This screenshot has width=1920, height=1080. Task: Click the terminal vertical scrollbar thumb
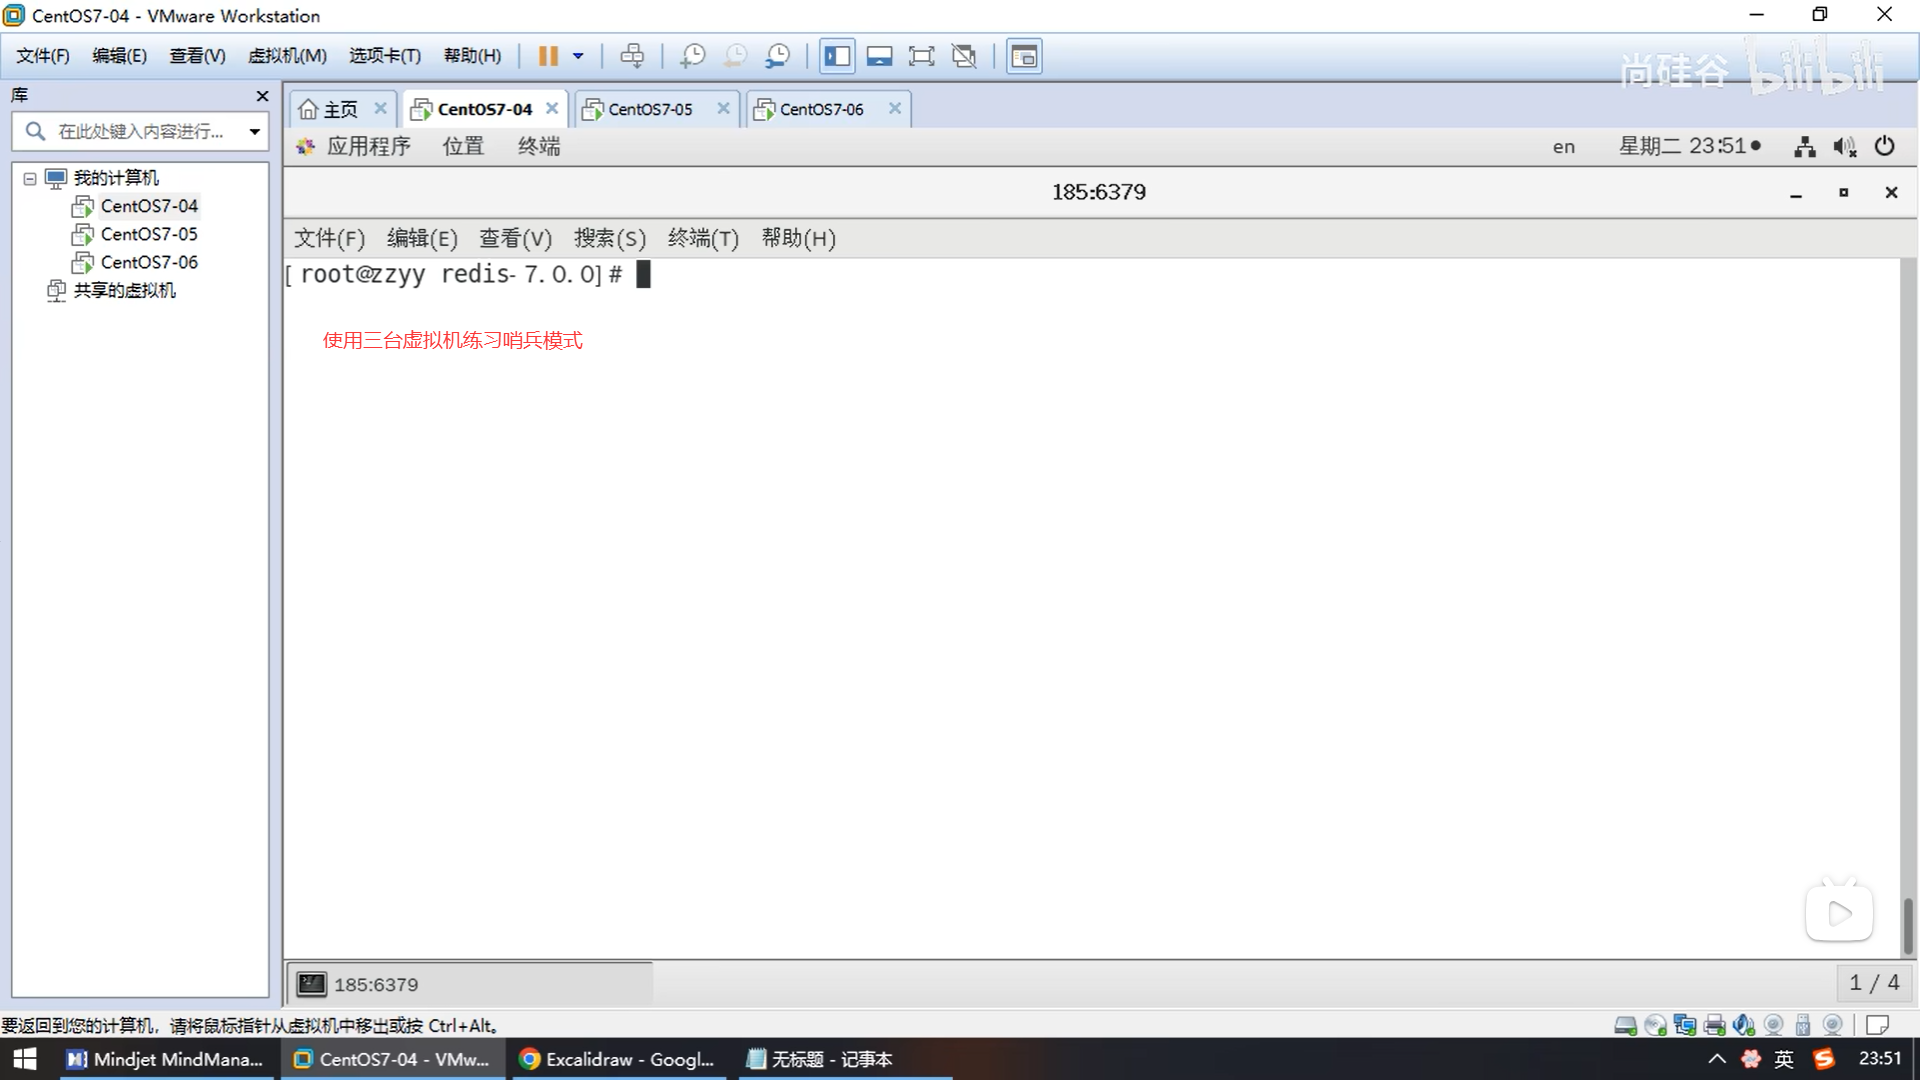pyautogui.click(x=1908, y=925)
